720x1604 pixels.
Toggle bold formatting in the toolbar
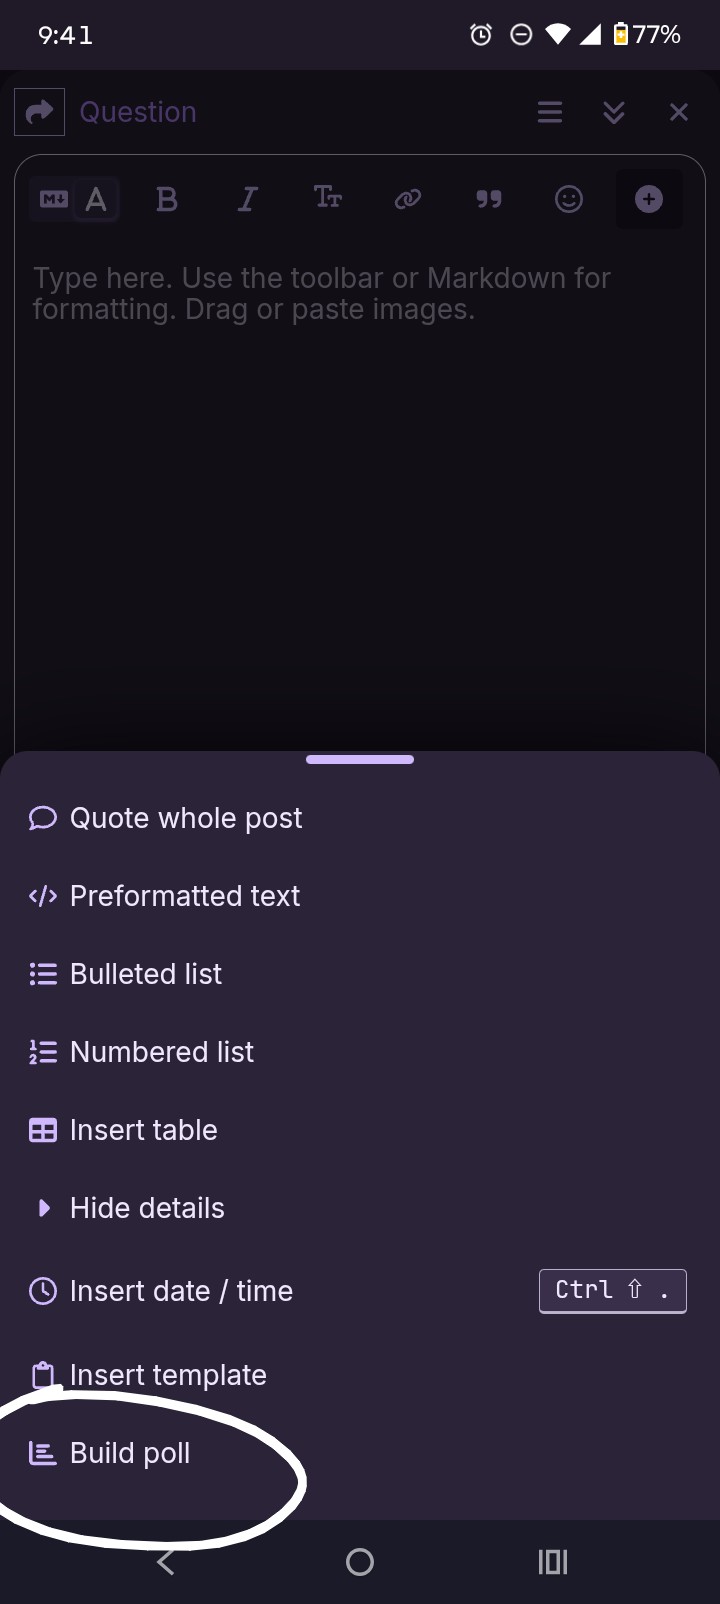pyautogui.click(x=167, y=200)
